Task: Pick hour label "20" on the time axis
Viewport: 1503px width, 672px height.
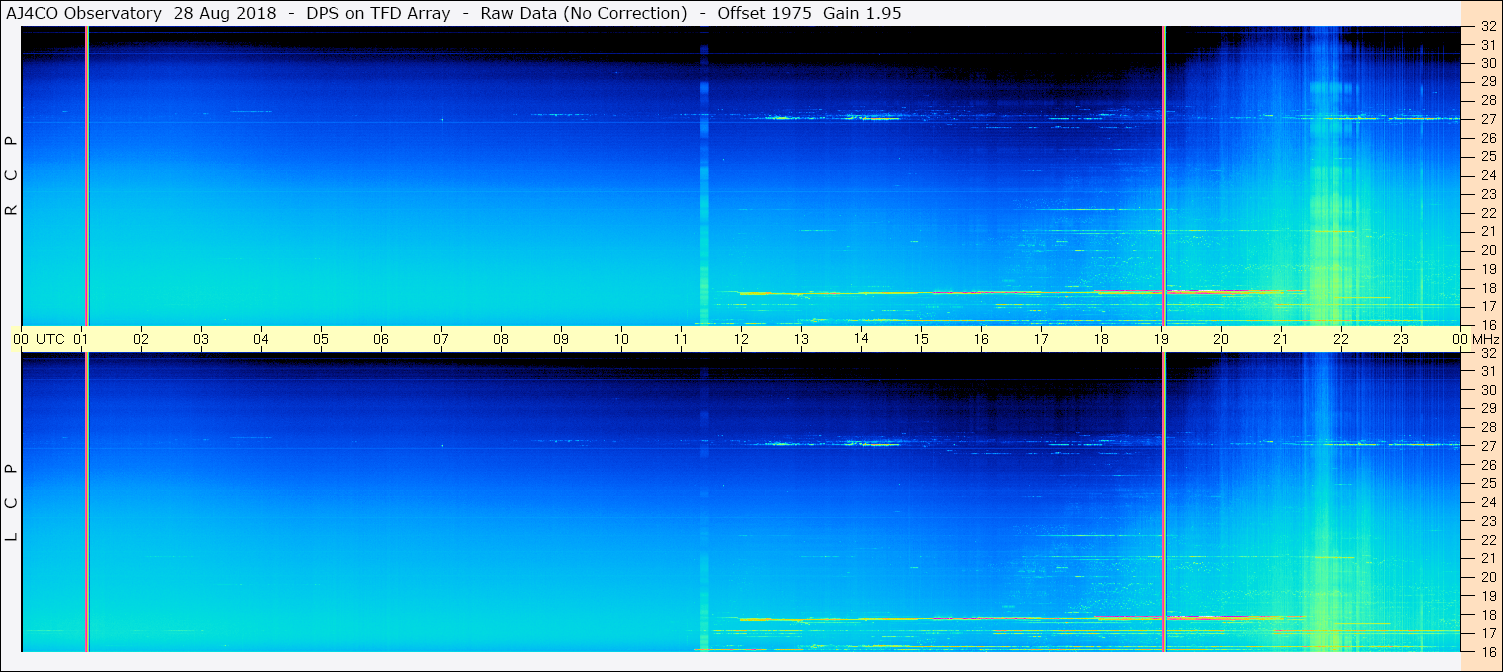Action: [1221, 339]
